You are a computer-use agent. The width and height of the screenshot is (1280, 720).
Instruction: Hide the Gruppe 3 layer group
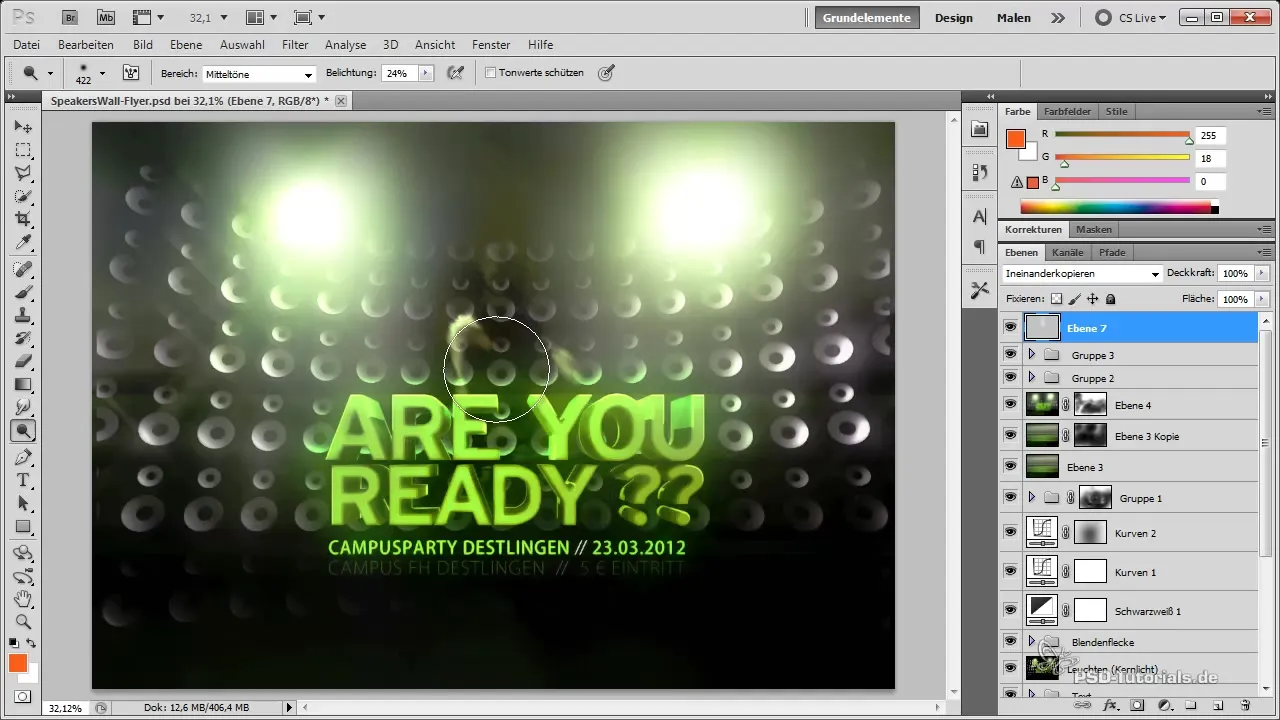(1010, 354)
